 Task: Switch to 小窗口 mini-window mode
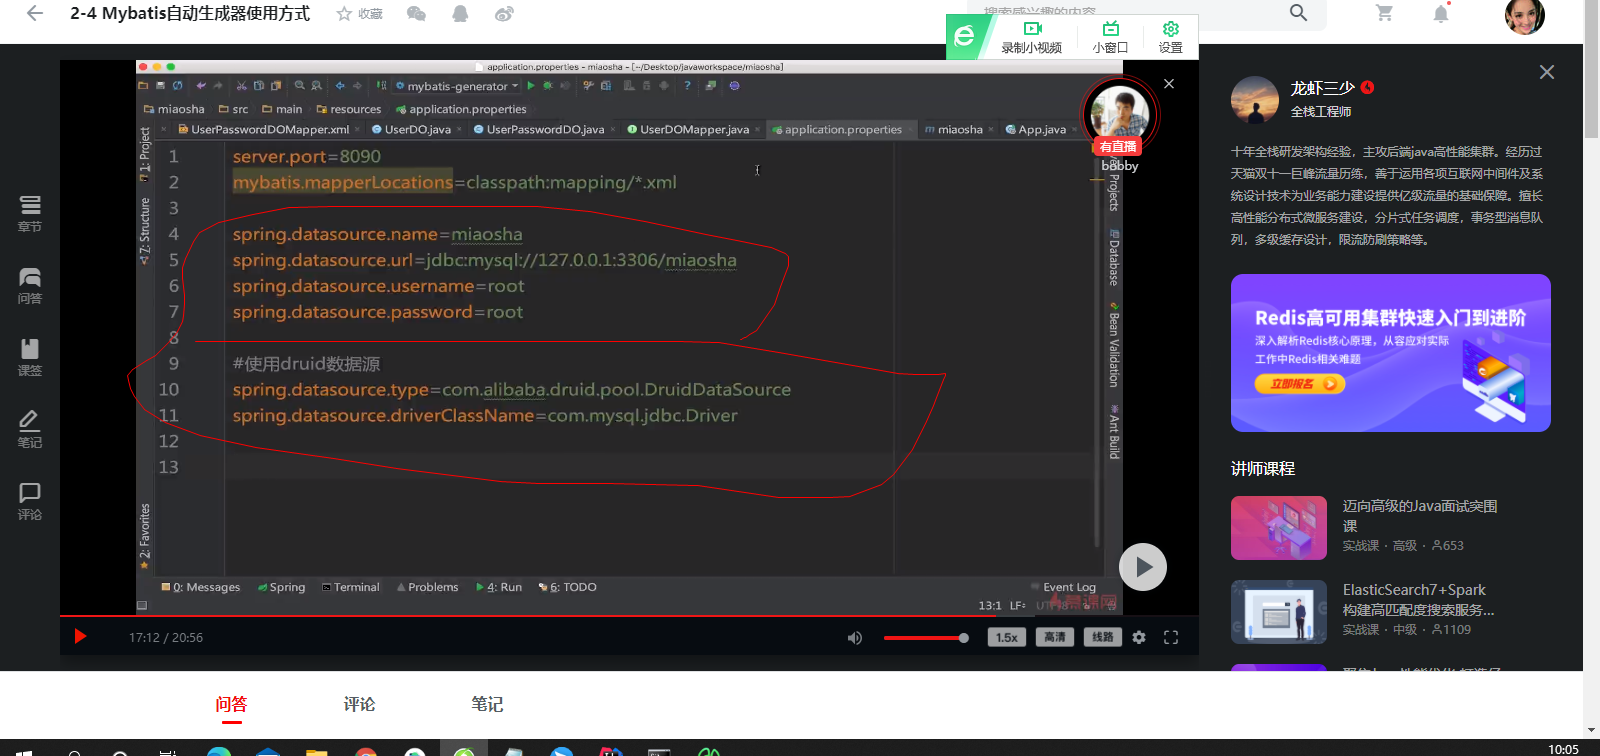[x=1110, y=38]
